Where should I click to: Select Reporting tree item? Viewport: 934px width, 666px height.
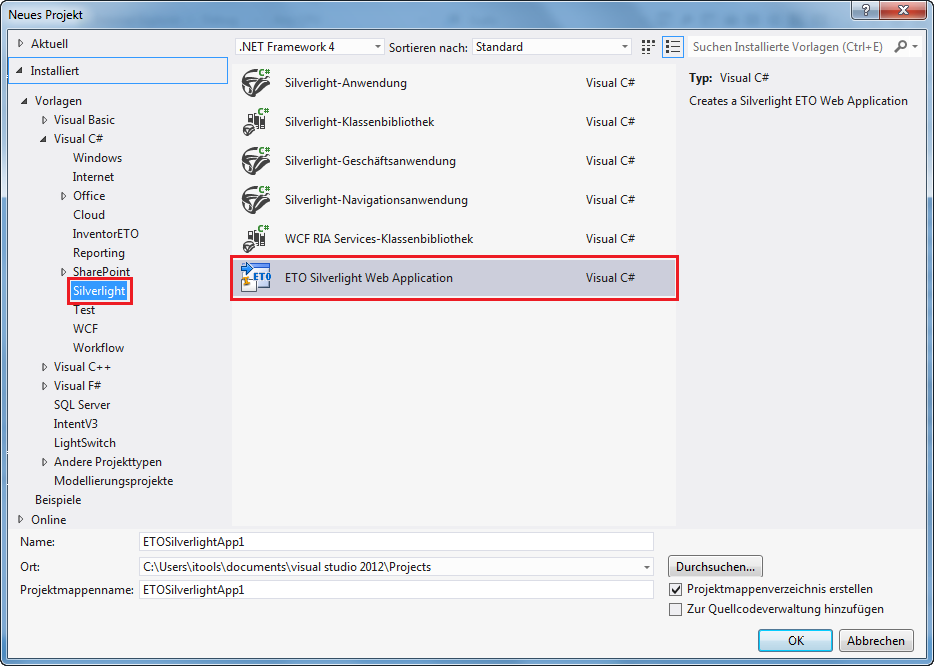[x=99, y=253]
